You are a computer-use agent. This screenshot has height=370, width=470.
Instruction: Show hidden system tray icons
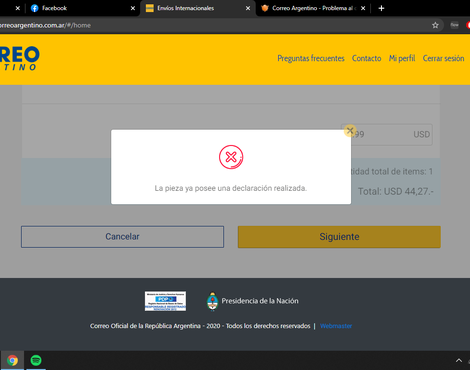(459, 360)
